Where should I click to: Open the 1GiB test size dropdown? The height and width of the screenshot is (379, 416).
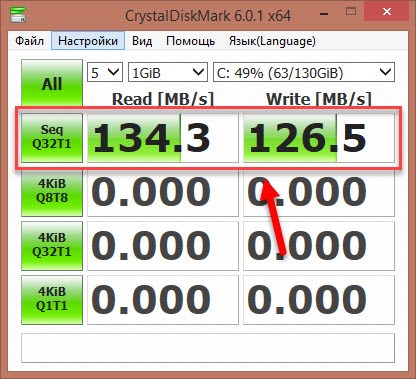point(168,72)
